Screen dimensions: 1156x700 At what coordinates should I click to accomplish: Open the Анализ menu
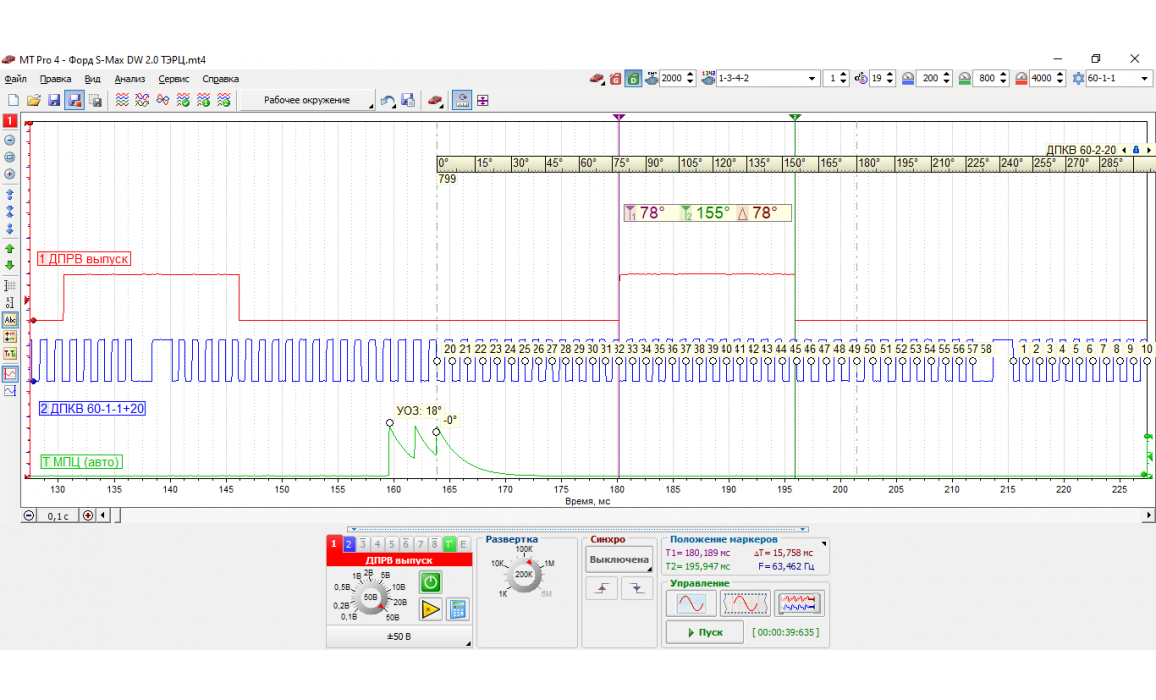[x=130, y=79]
